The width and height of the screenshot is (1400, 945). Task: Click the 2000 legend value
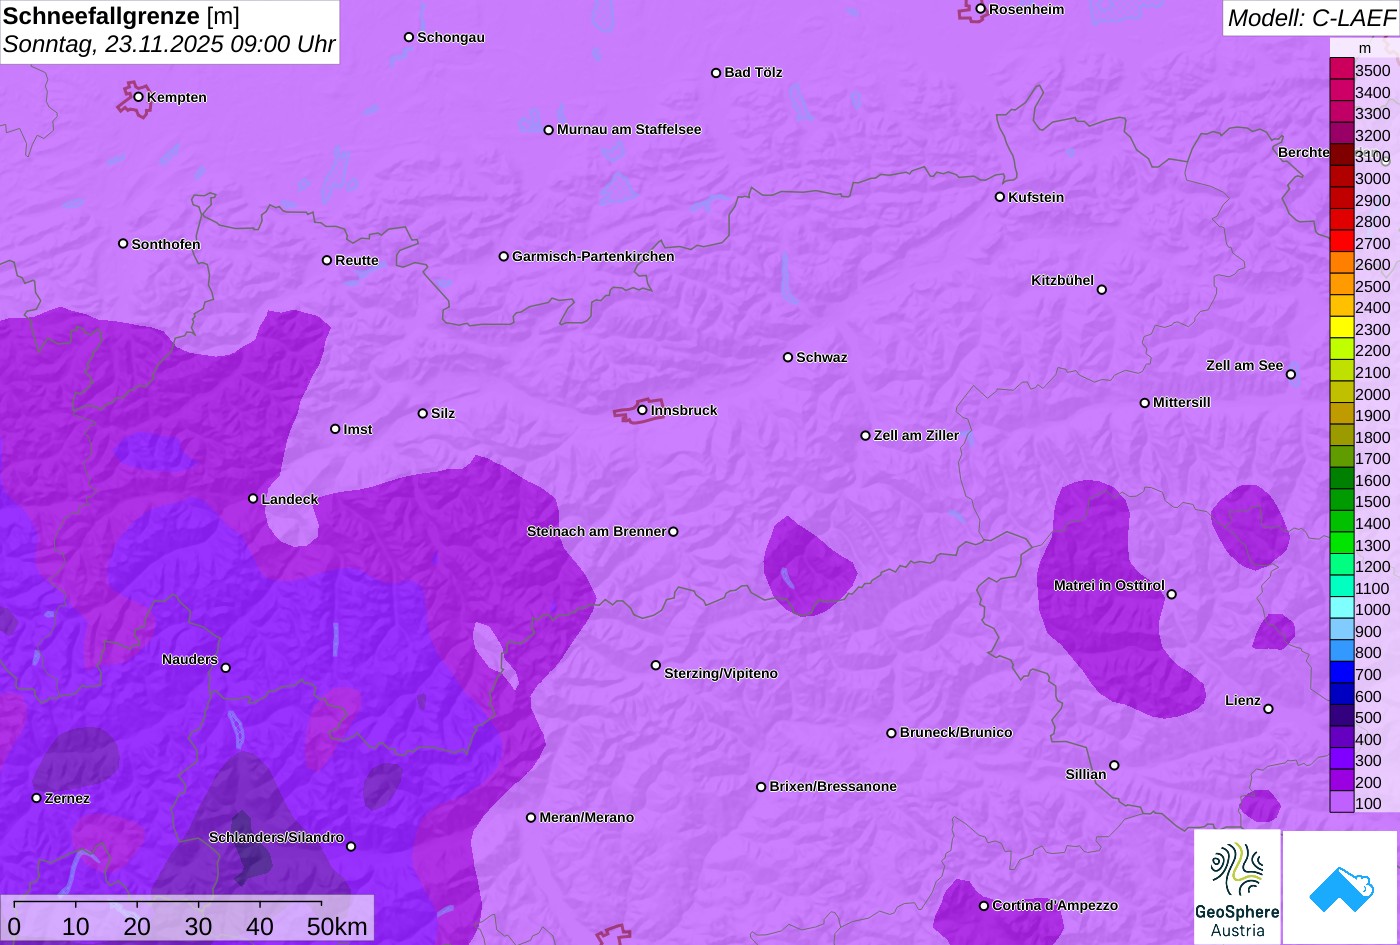tap(1373, 394)
